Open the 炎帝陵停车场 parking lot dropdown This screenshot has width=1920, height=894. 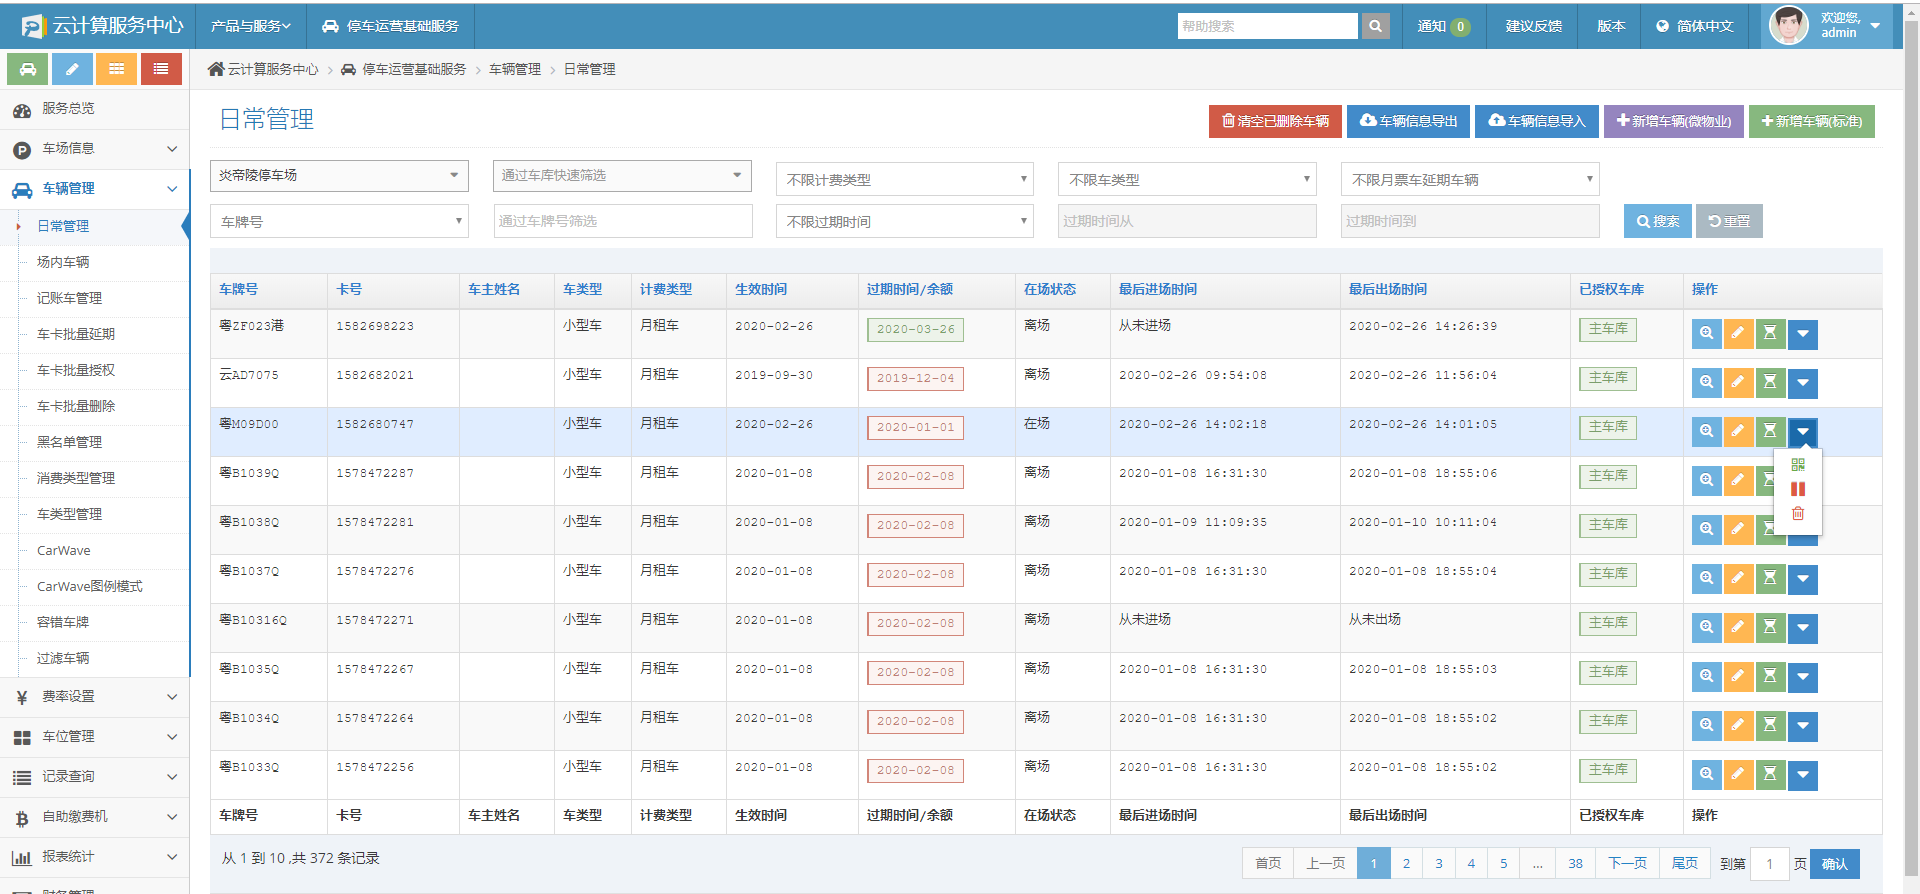click(339, 175)
